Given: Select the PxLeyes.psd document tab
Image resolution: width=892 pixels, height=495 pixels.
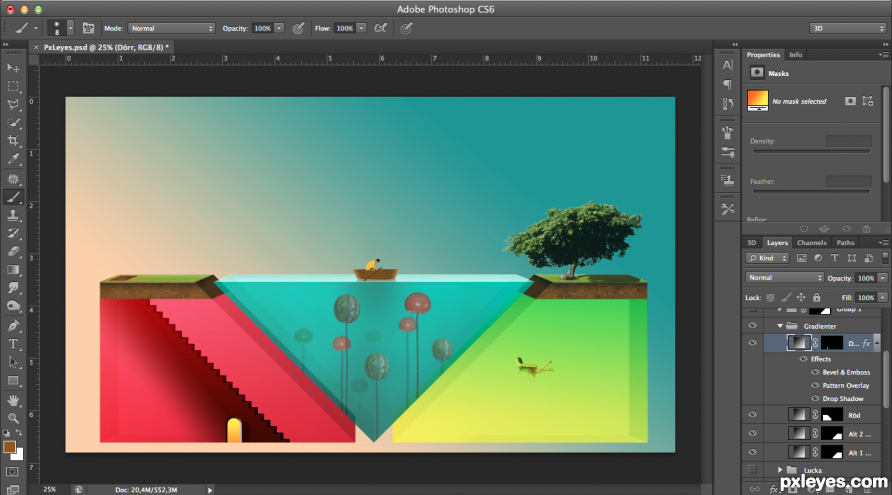Looking at the screenshot, I should pyautogui.click(x=106, y=47).
